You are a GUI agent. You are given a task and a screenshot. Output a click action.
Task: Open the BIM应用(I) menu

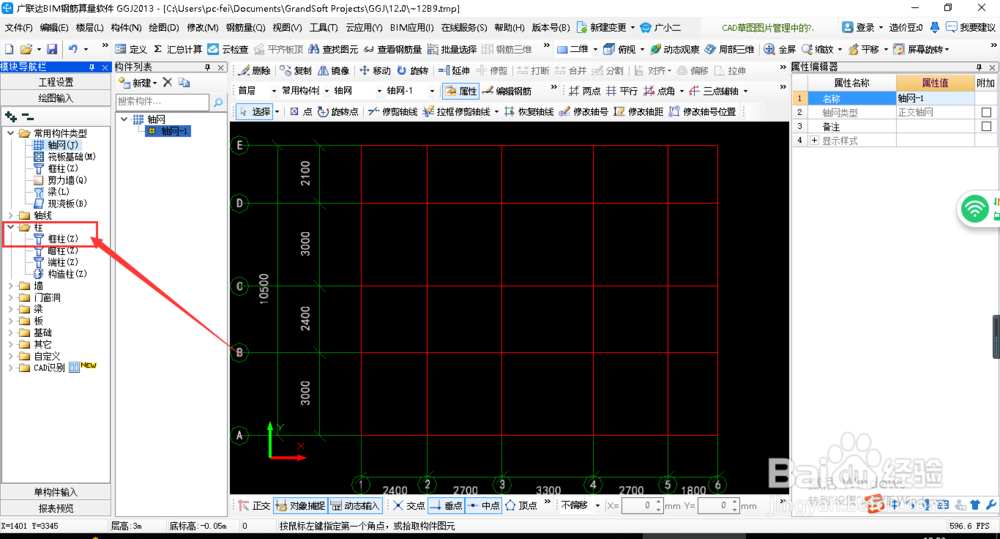412,27
